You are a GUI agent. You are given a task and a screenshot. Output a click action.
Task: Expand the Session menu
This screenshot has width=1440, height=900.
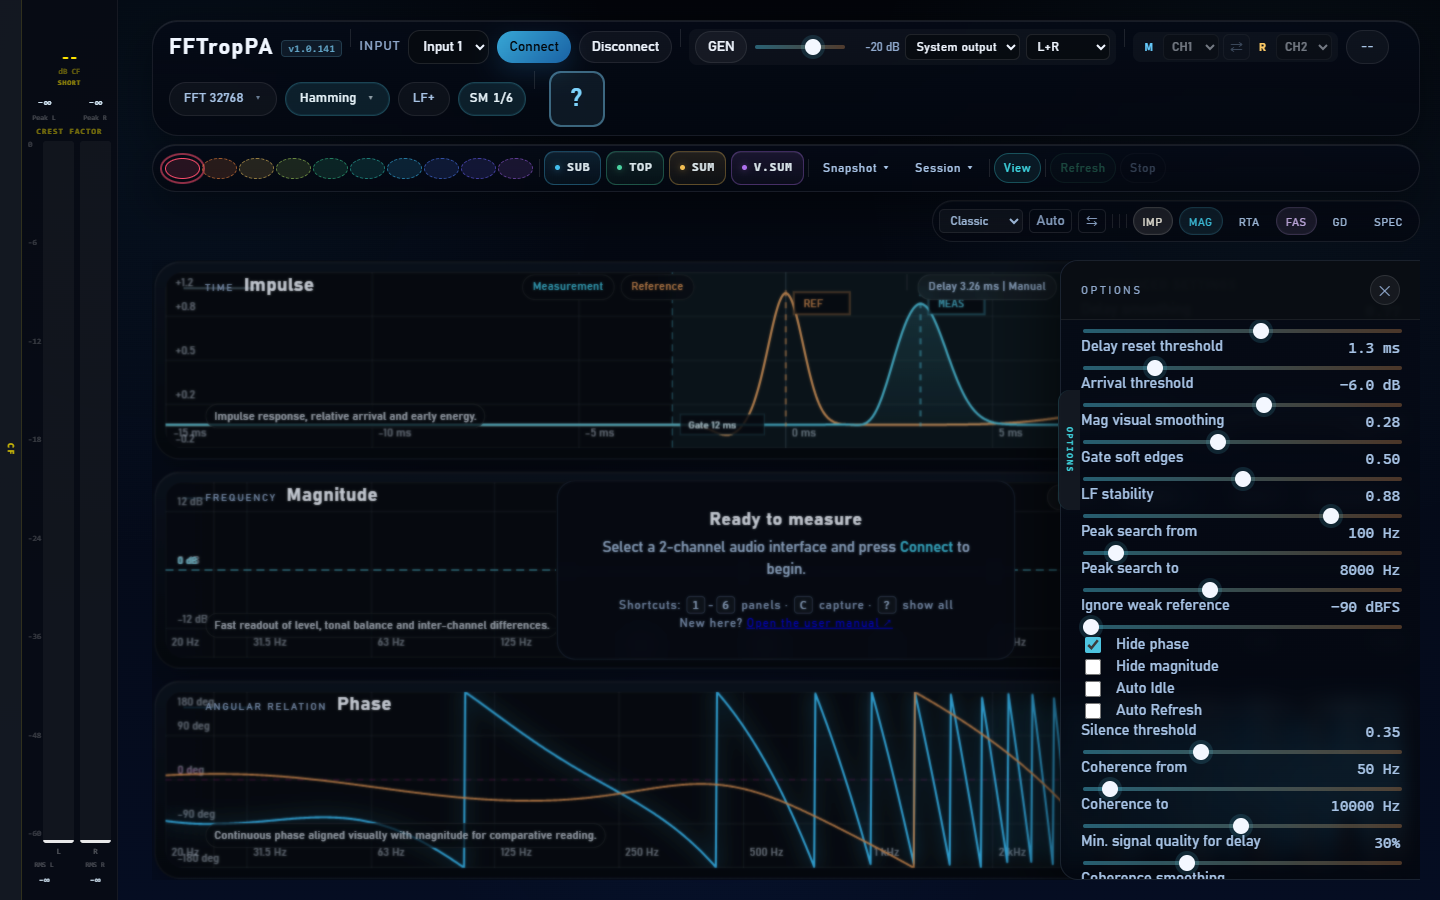943,168
